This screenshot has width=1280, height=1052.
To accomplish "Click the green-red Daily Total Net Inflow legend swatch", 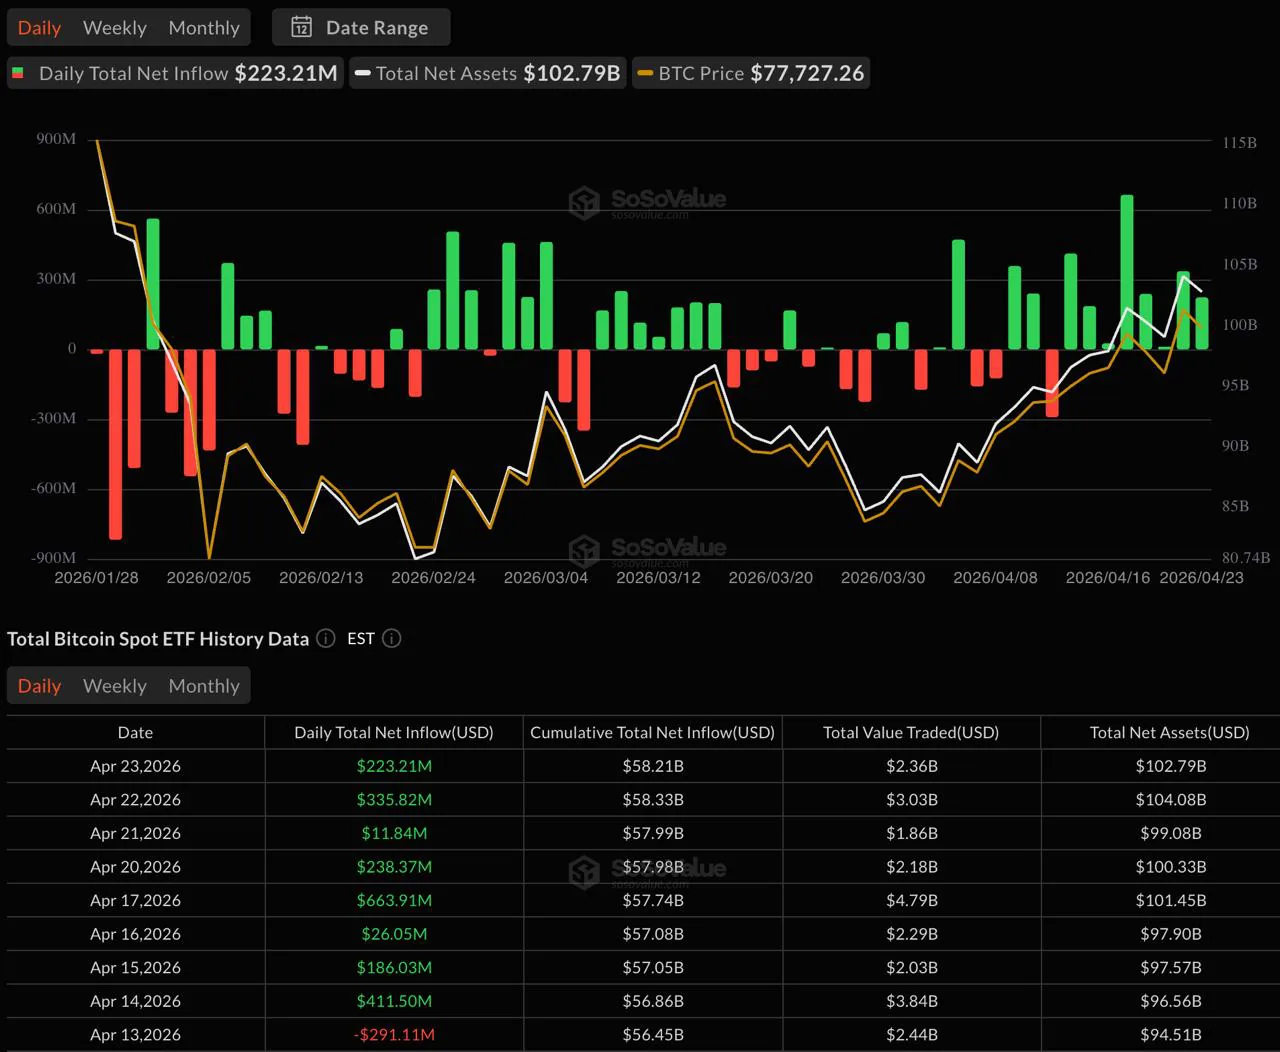I will tap(18, 72).
